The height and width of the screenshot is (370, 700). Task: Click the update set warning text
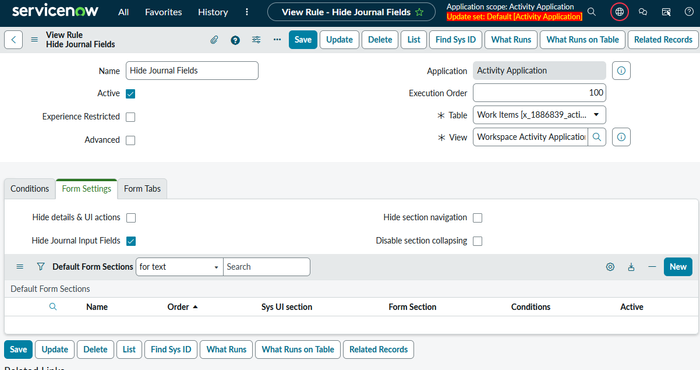[514, 17]
